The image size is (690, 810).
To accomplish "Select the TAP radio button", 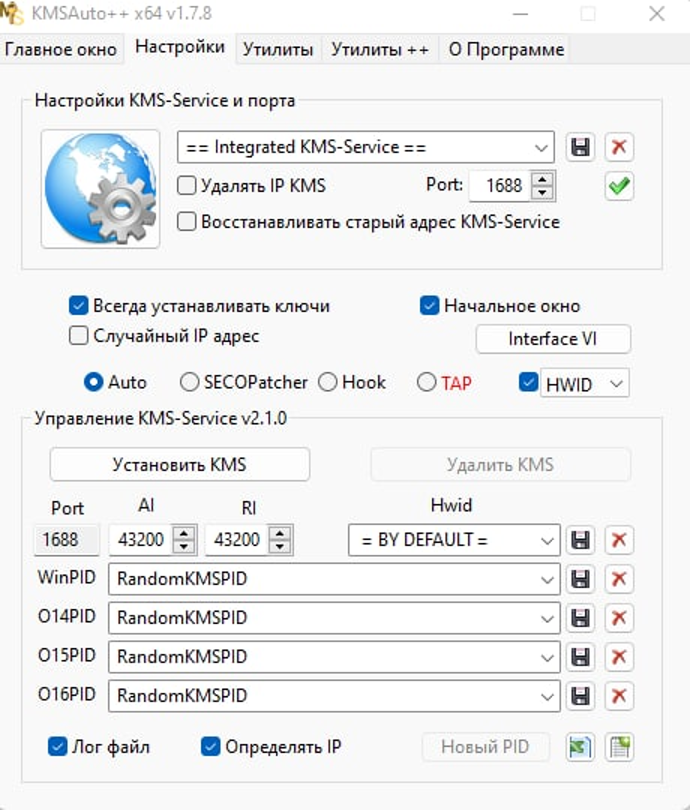I will click(427, 382).
